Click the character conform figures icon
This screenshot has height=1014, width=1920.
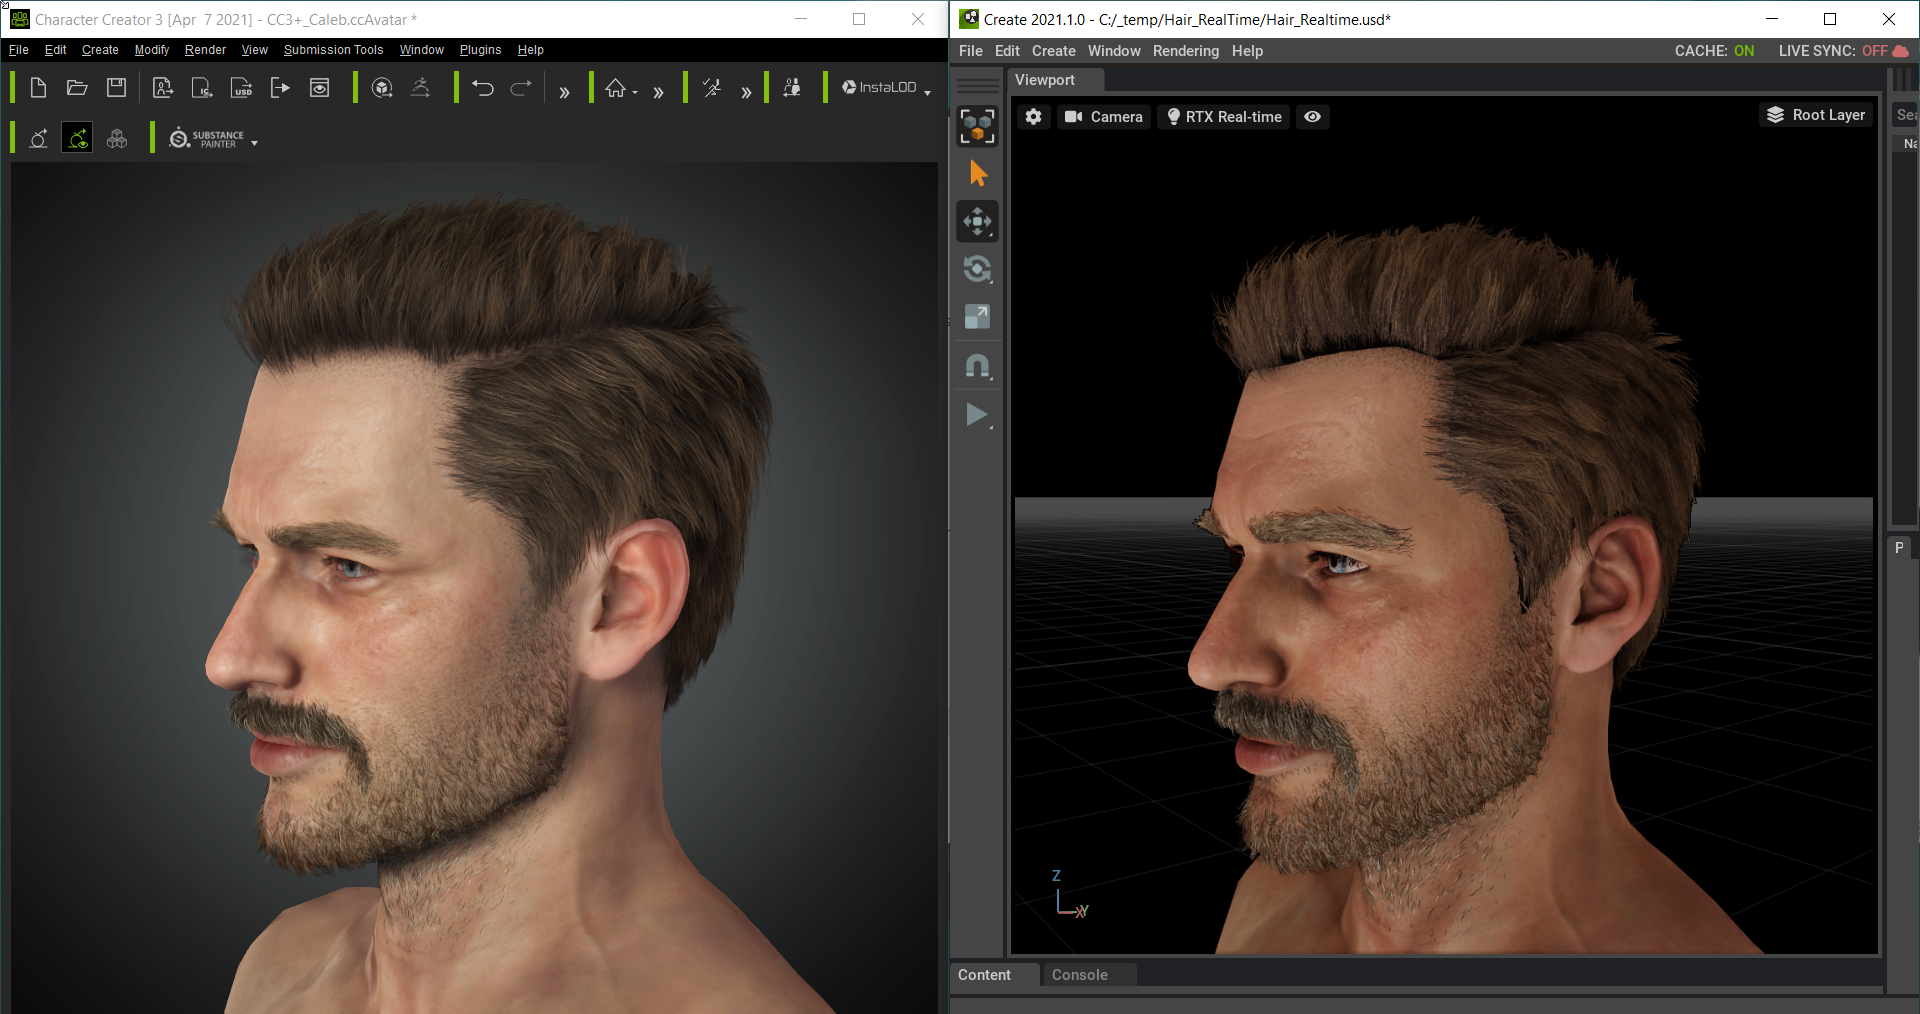click(792, 88)
